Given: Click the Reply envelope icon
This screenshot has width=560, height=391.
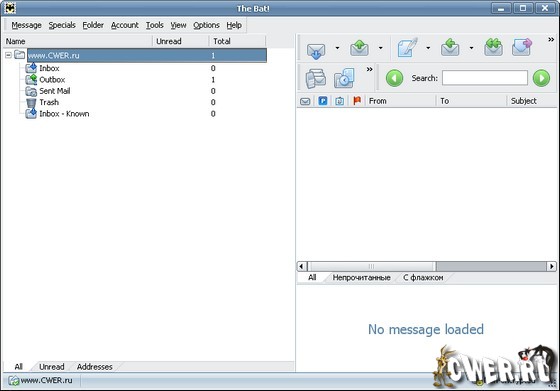Looking at the screenshot, I should click(x=450, y=48).
